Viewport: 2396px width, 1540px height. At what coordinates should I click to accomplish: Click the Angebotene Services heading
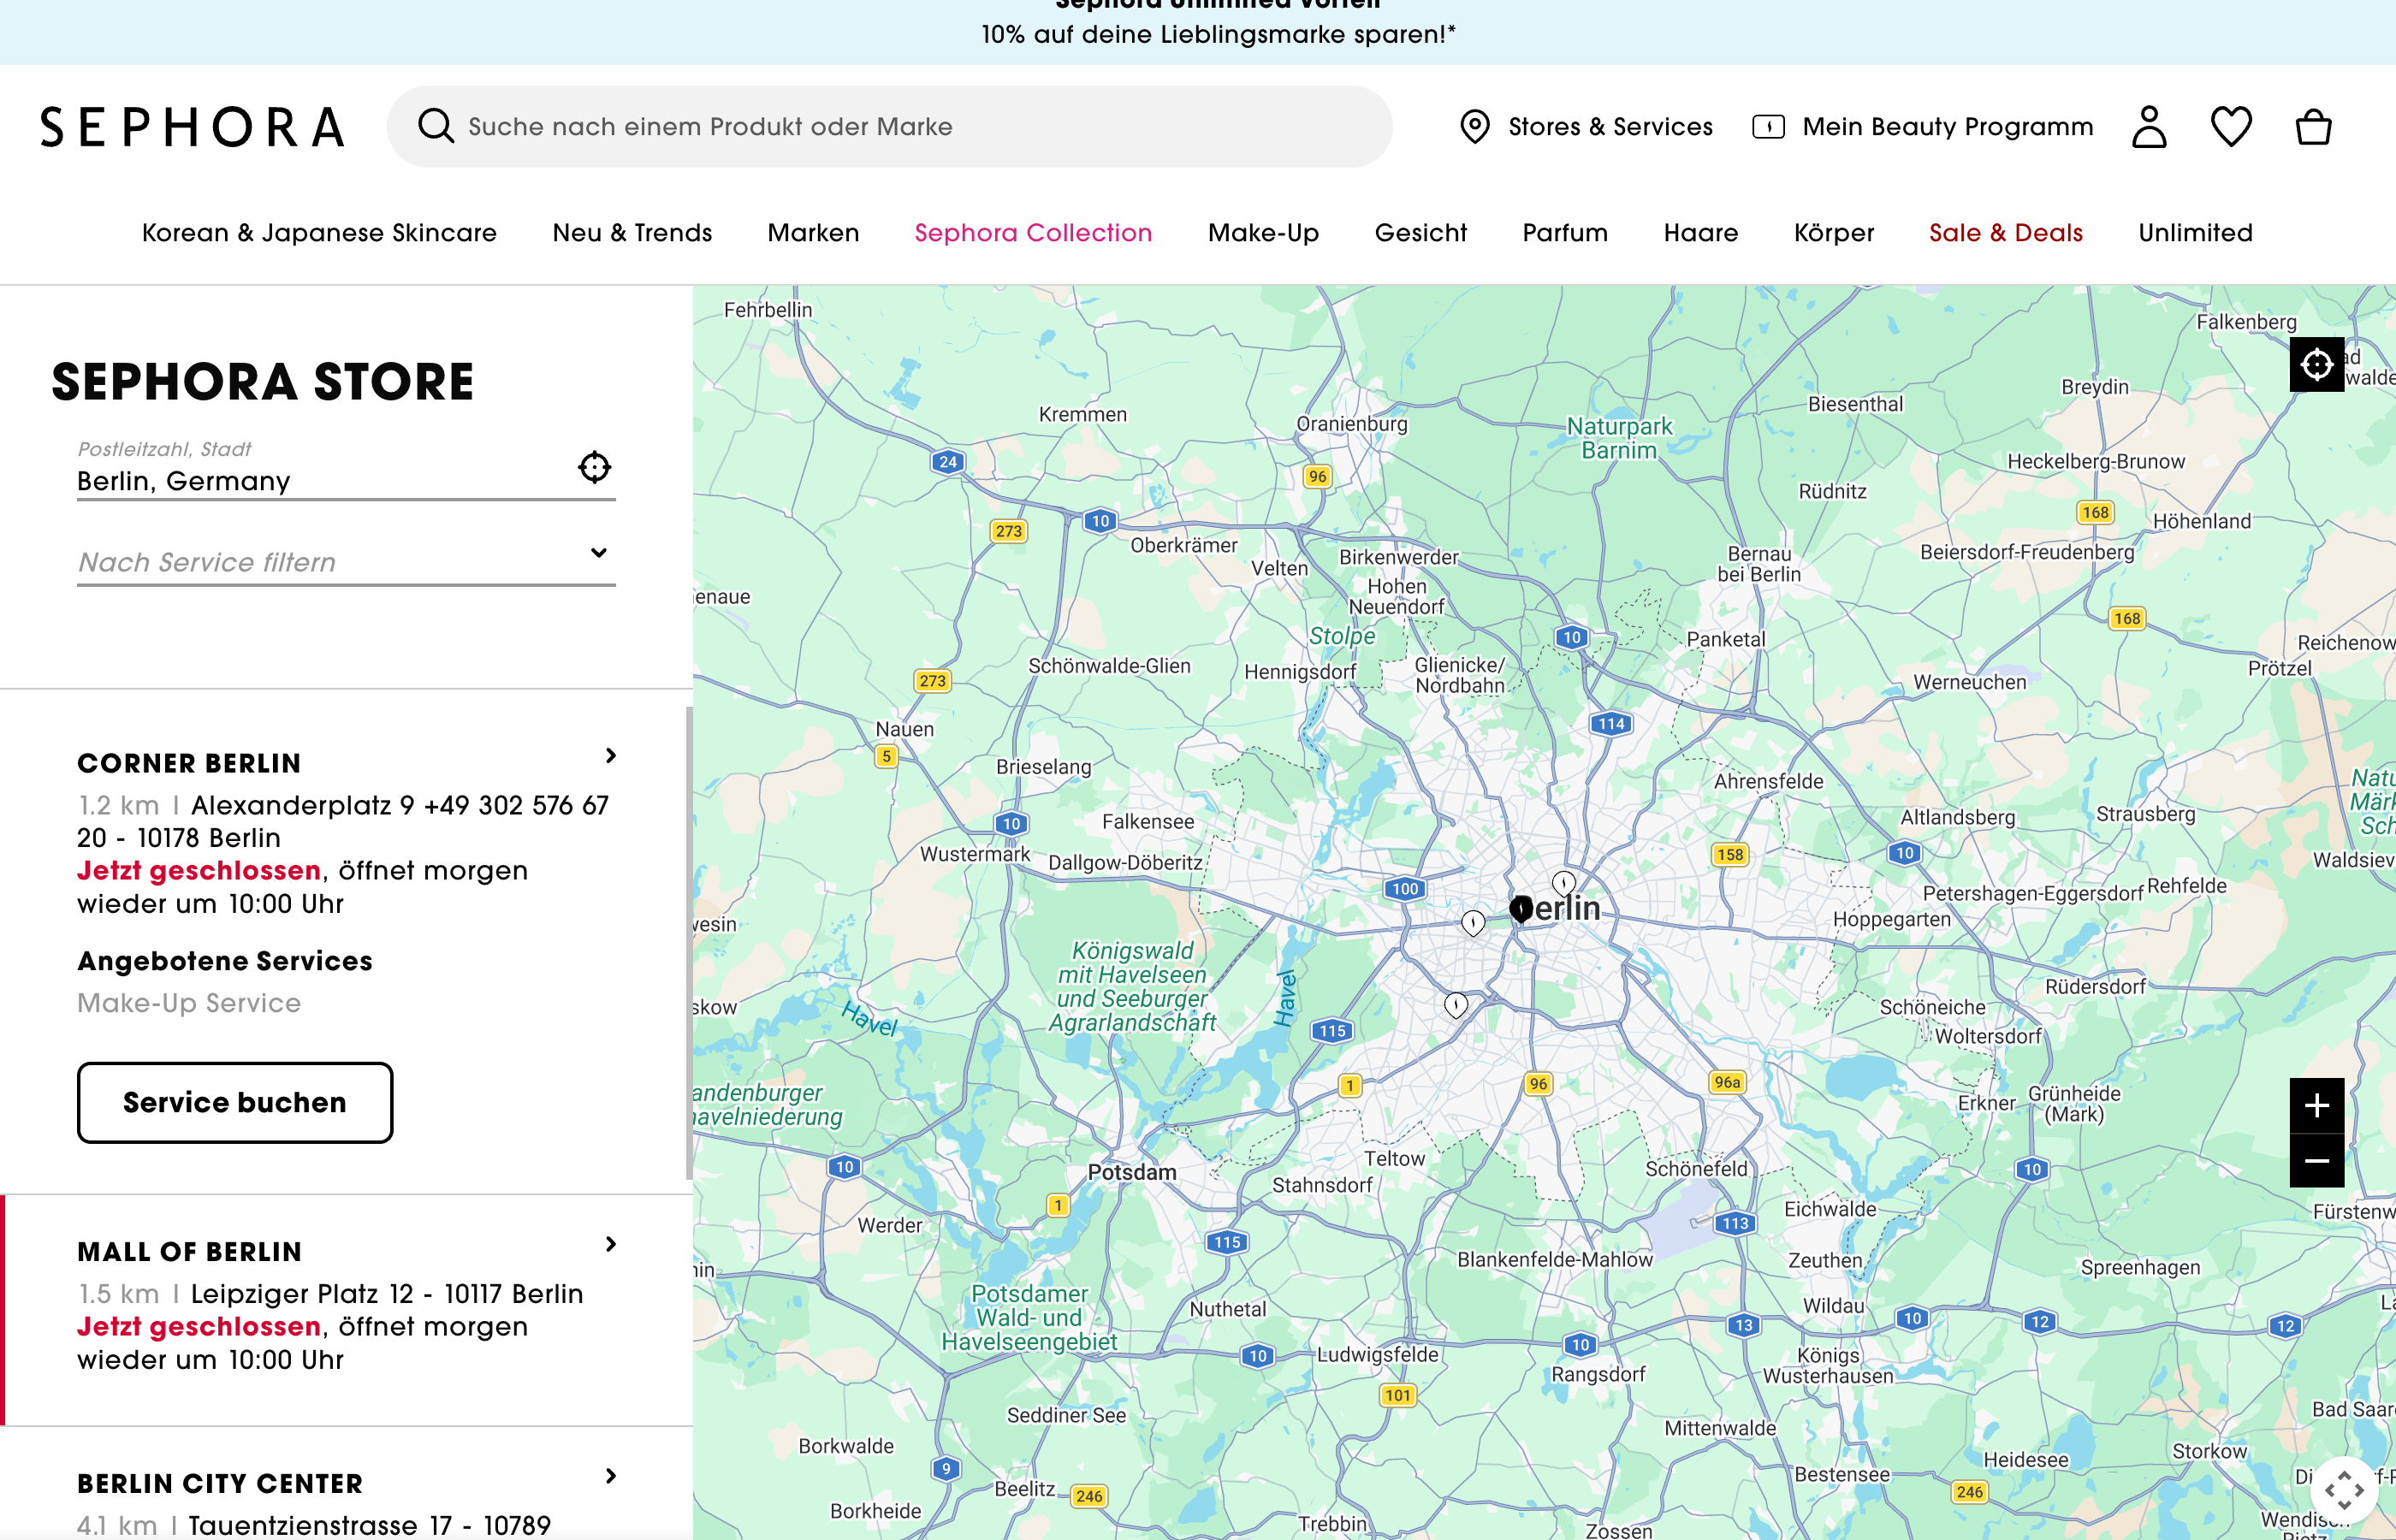(225, 961)
